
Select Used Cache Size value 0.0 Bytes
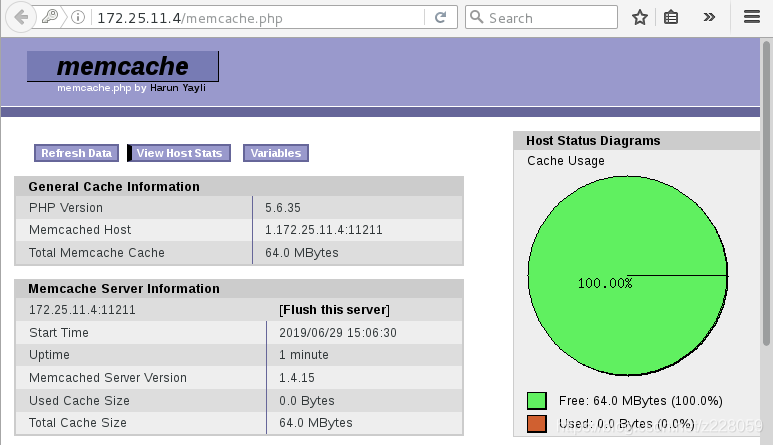307,401
